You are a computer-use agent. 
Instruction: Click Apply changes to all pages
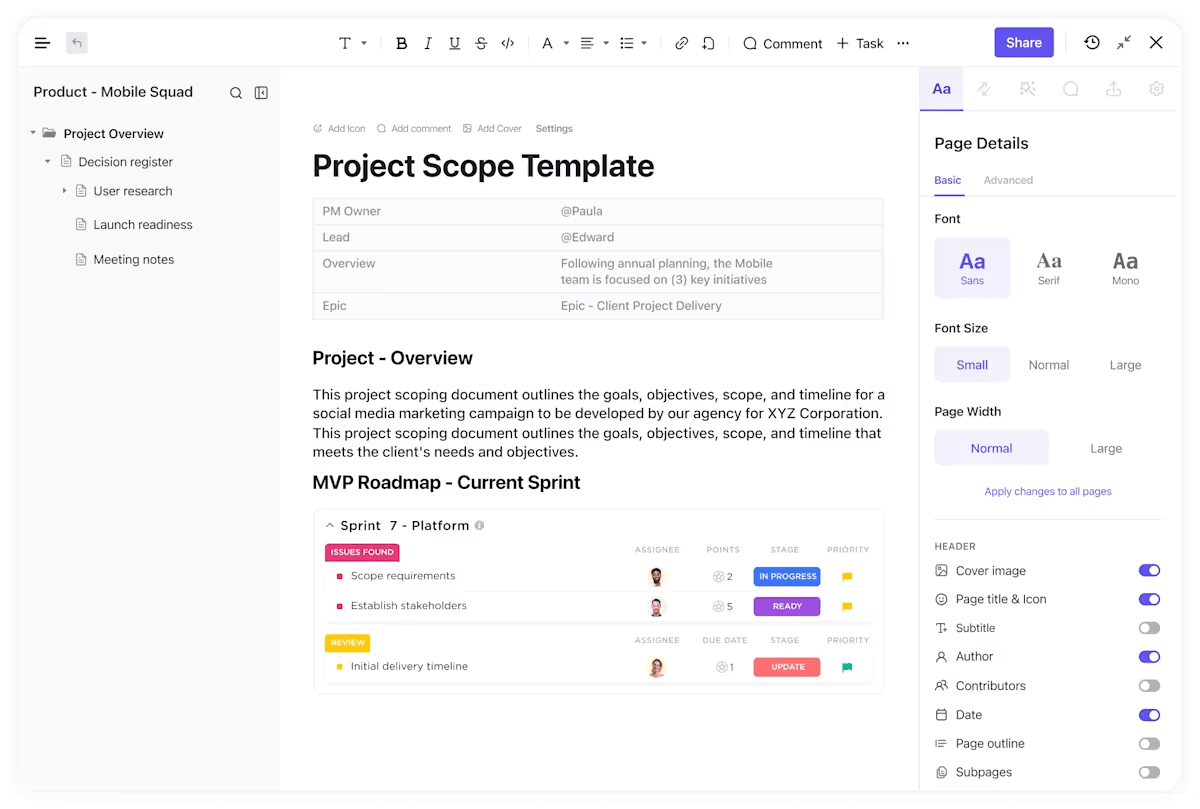tap(1048, 491)
